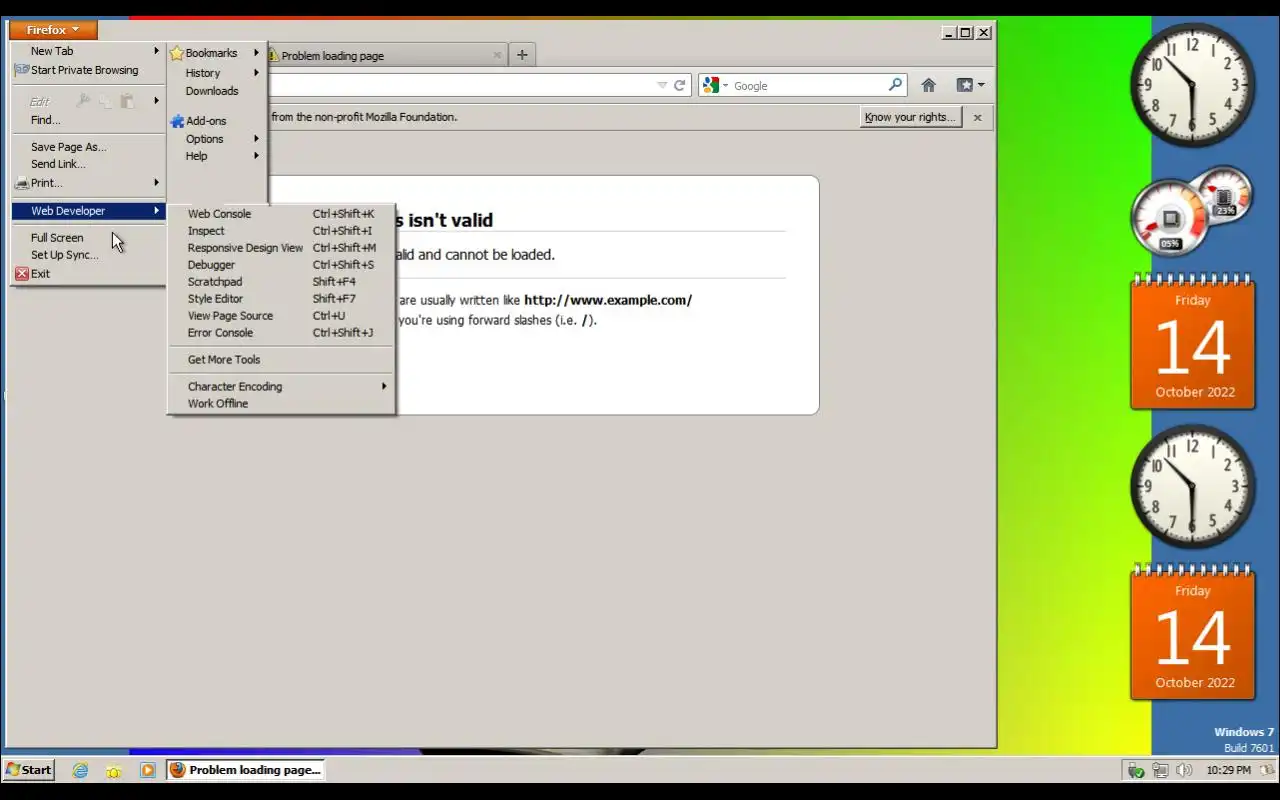1280x800 pixels.
Task: Dismiss the Mozilla notification bar
Action: pyautogui.click(x=977, y=117)
